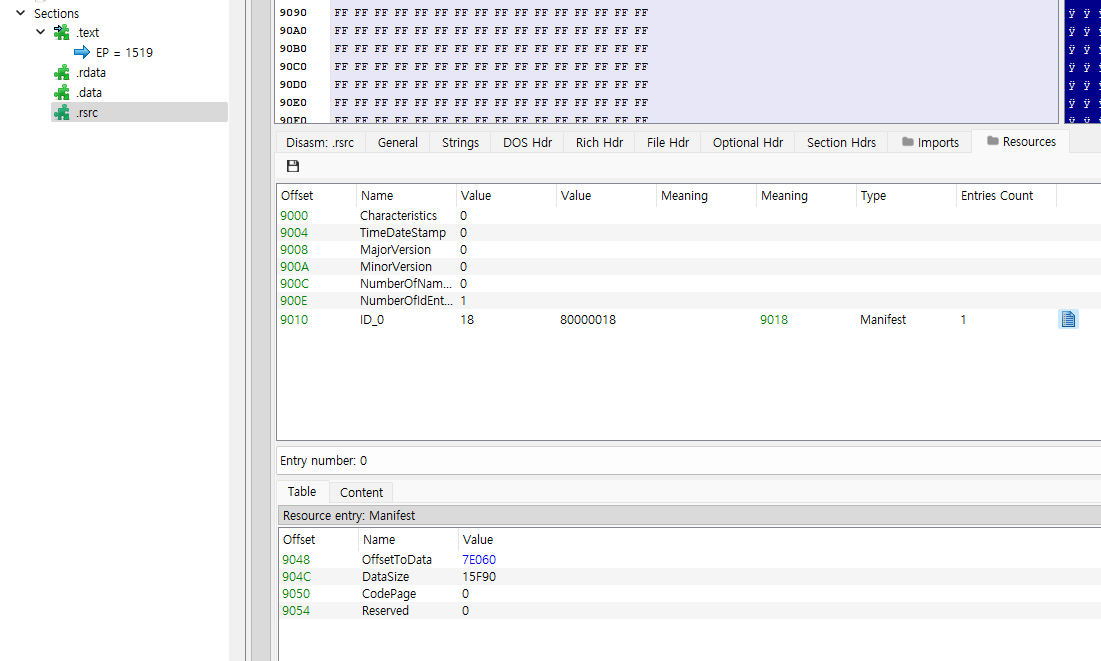Switch to the Section Hdrs tab
Image resolution: width=1101 pixels, height=661 pixels.
(x=841, y=143)
